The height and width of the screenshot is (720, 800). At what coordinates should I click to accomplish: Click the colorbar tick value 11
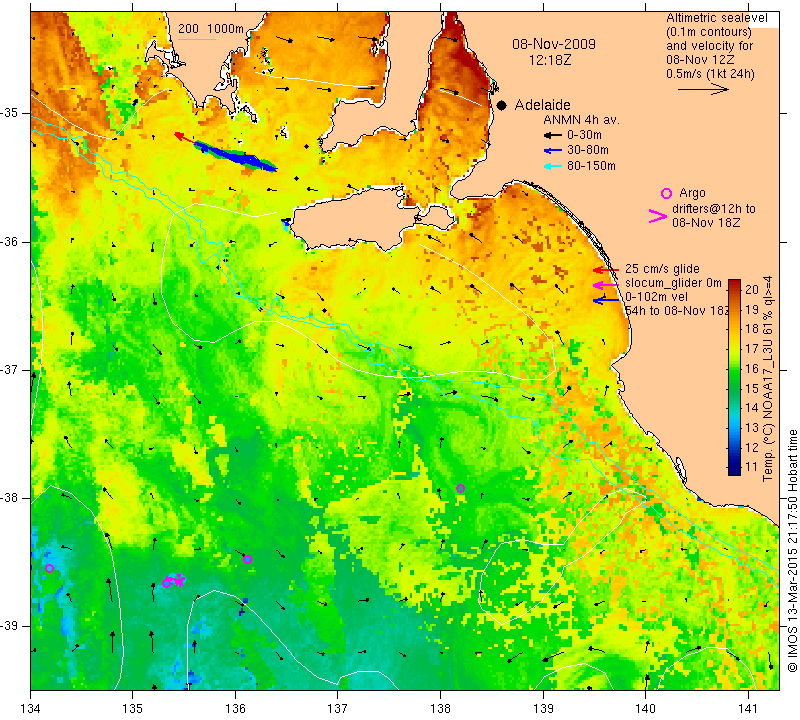coord(752,467)
